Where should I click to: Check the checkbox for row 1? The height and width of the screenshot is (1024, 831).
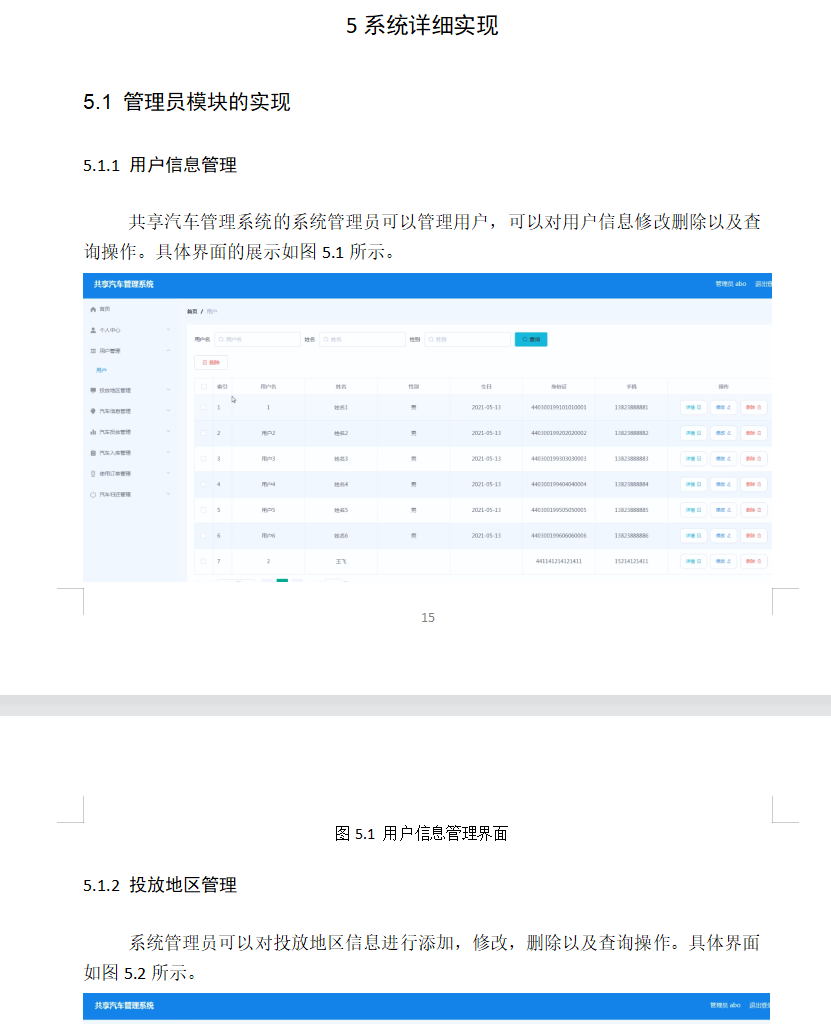[203, 407]
